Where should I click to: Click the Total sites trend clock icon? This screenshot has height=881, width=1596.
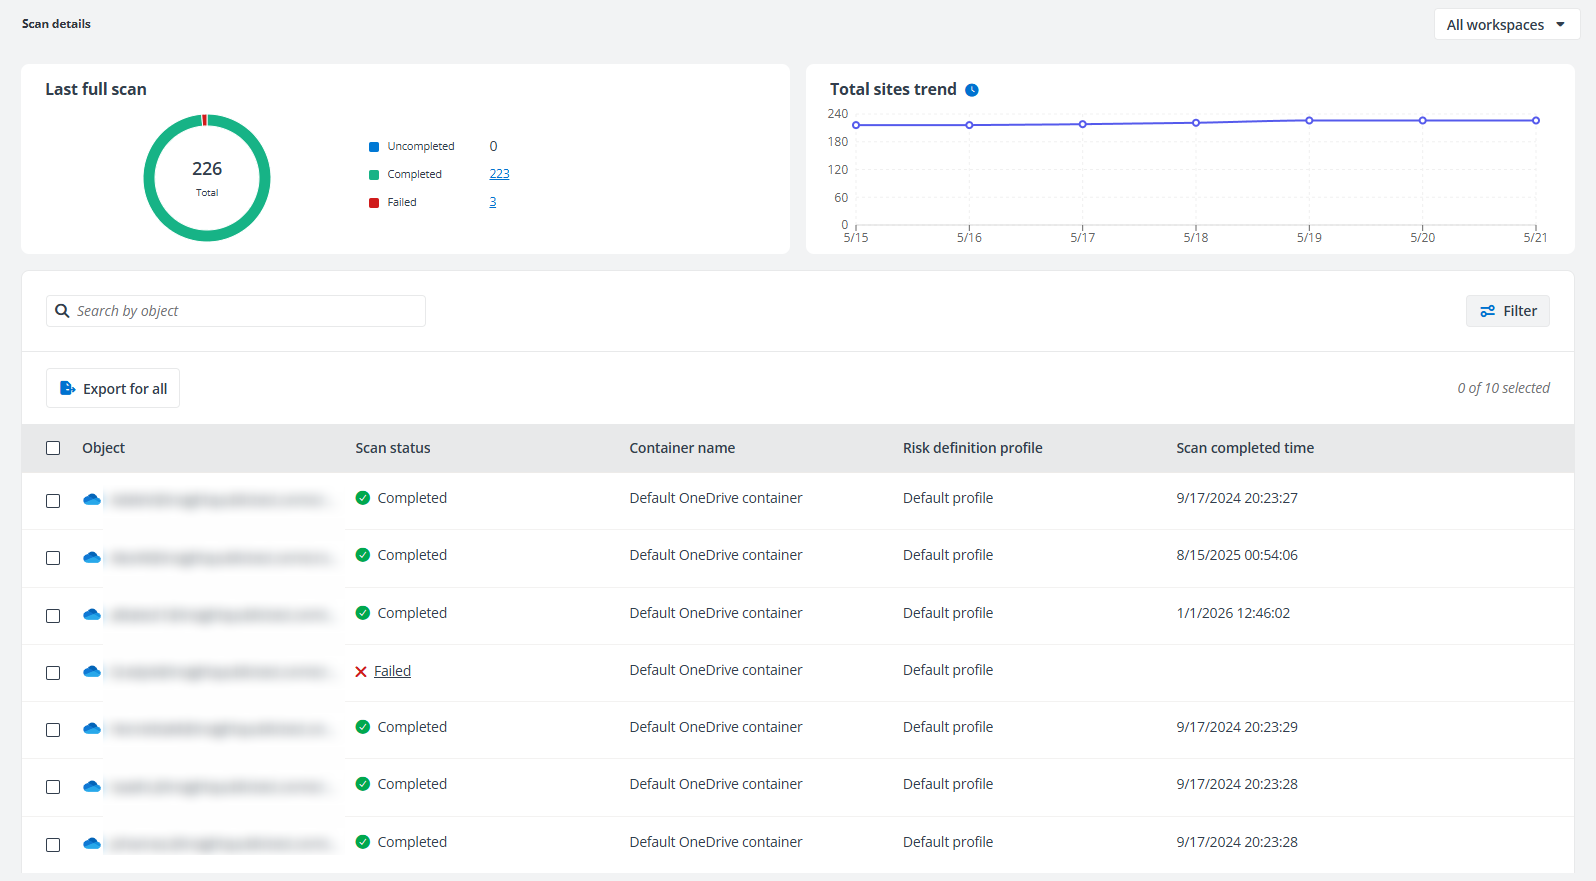(972, 90)
